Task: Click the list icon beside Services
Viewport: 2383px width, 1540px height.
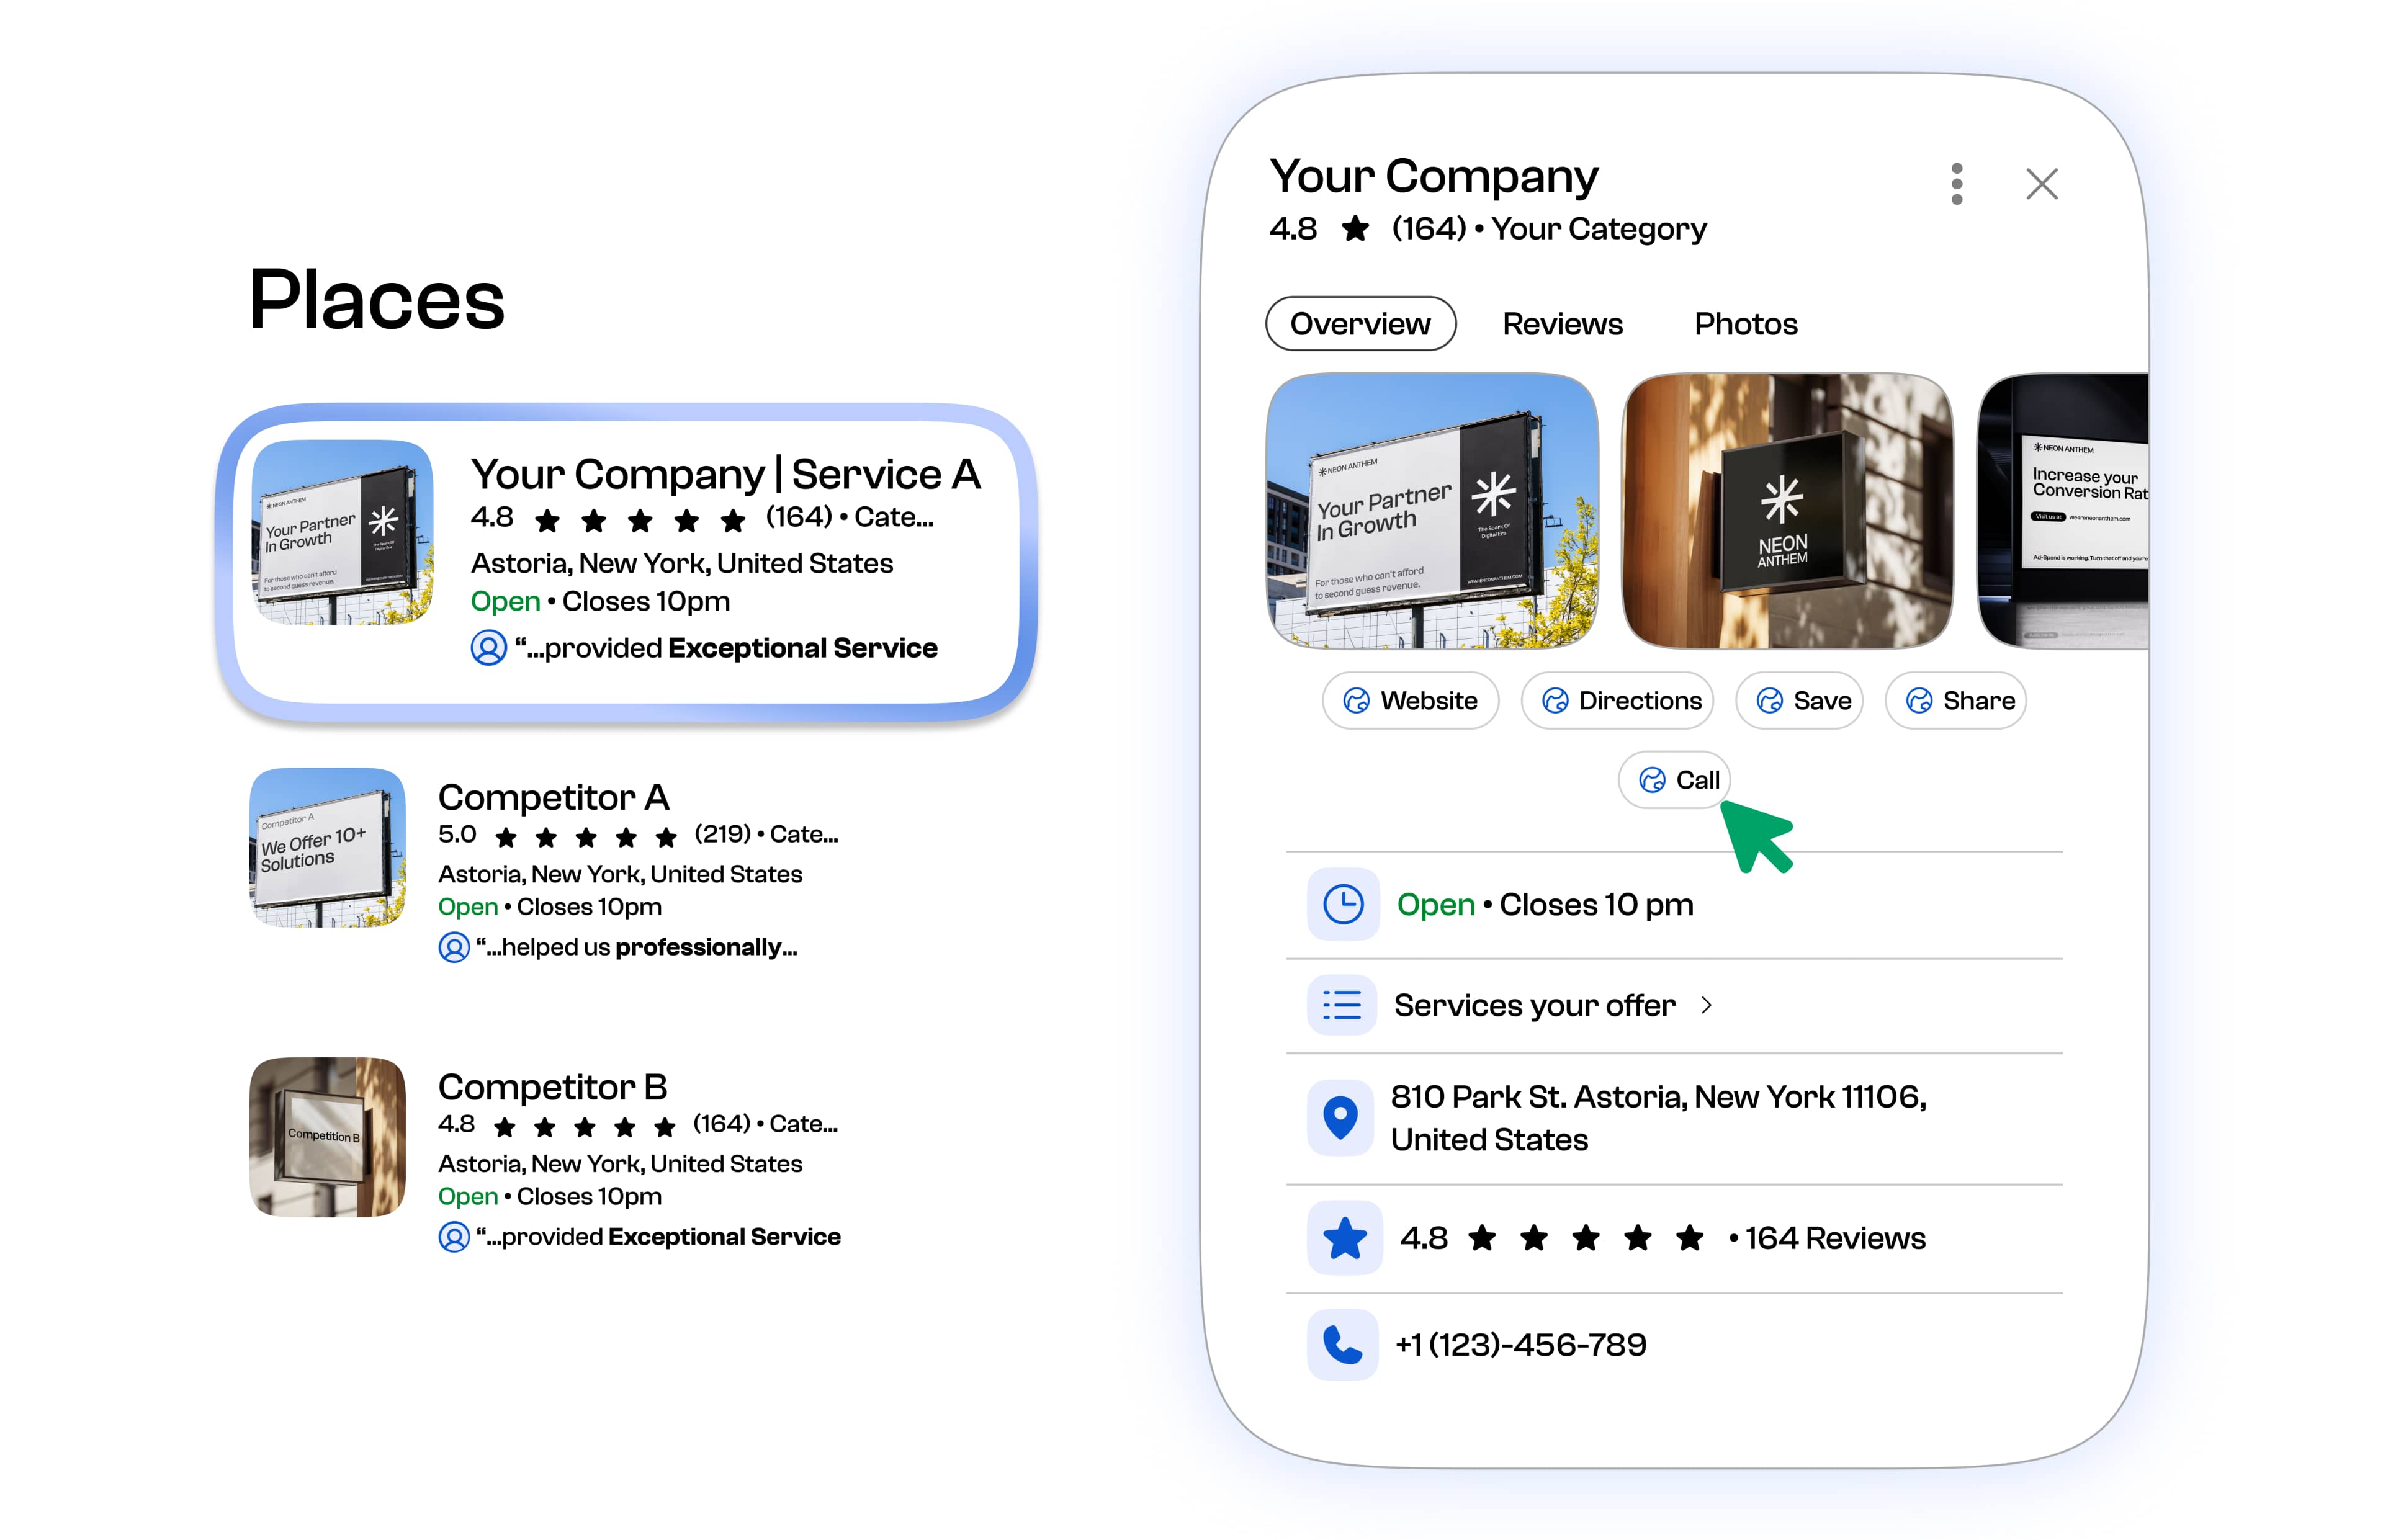Action: coord(1342,1004)
